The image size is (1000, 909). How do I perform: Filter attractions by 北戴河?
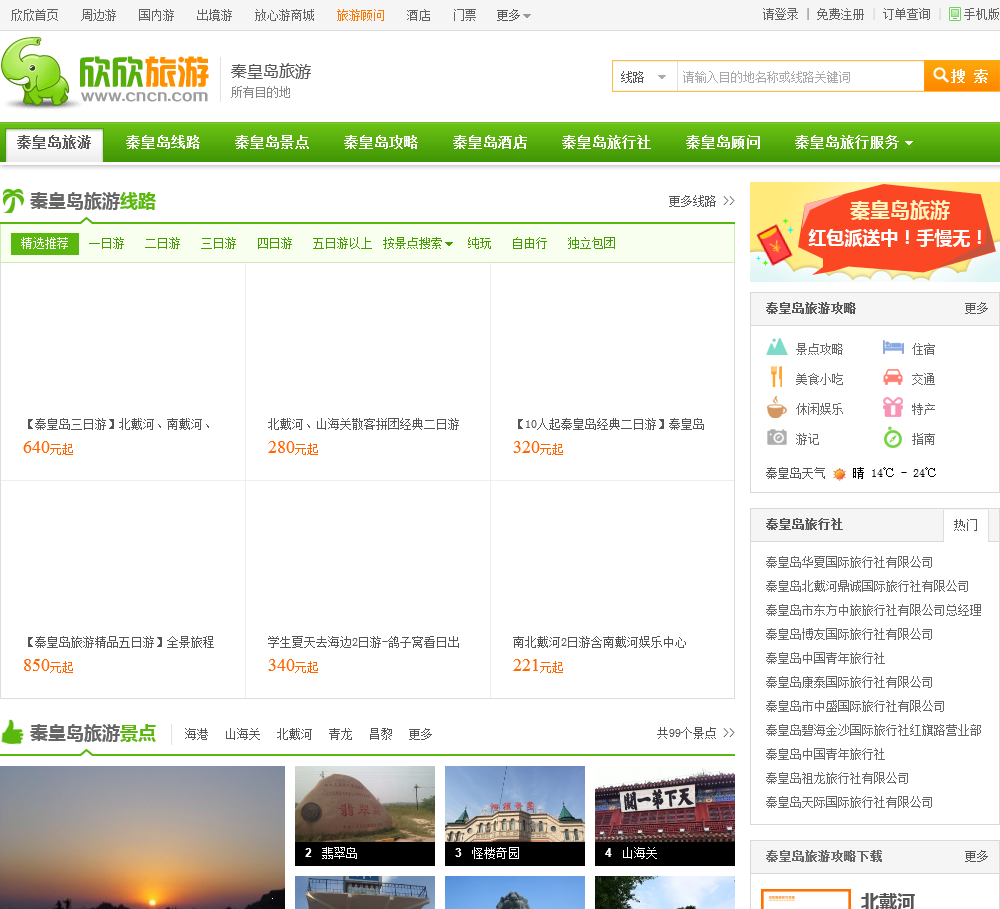[x=295, y=734]
